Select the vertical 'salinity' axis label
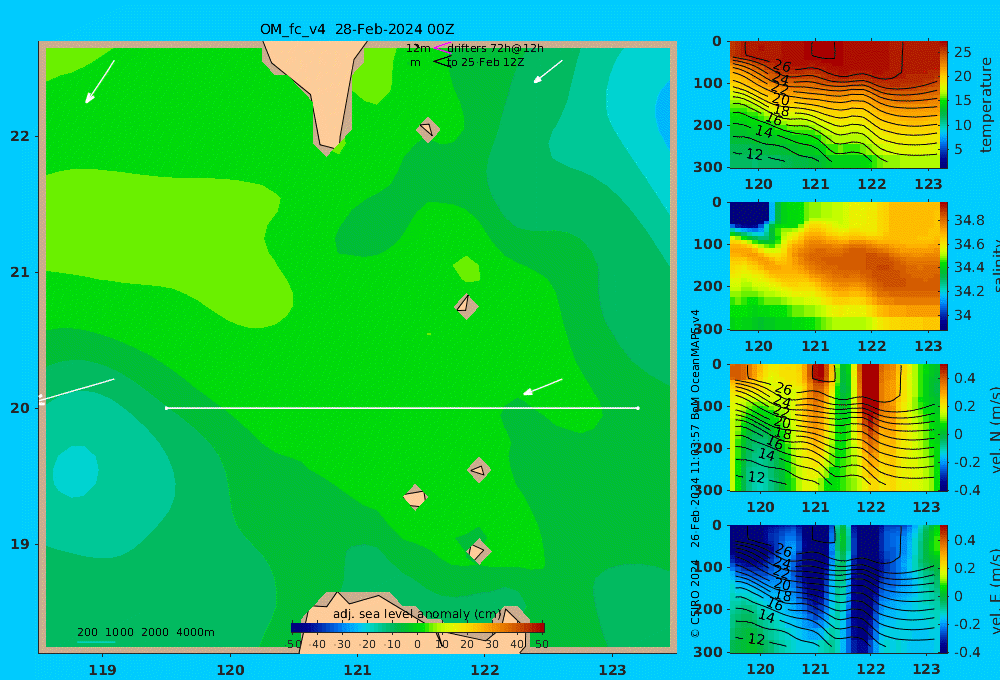 995,266
